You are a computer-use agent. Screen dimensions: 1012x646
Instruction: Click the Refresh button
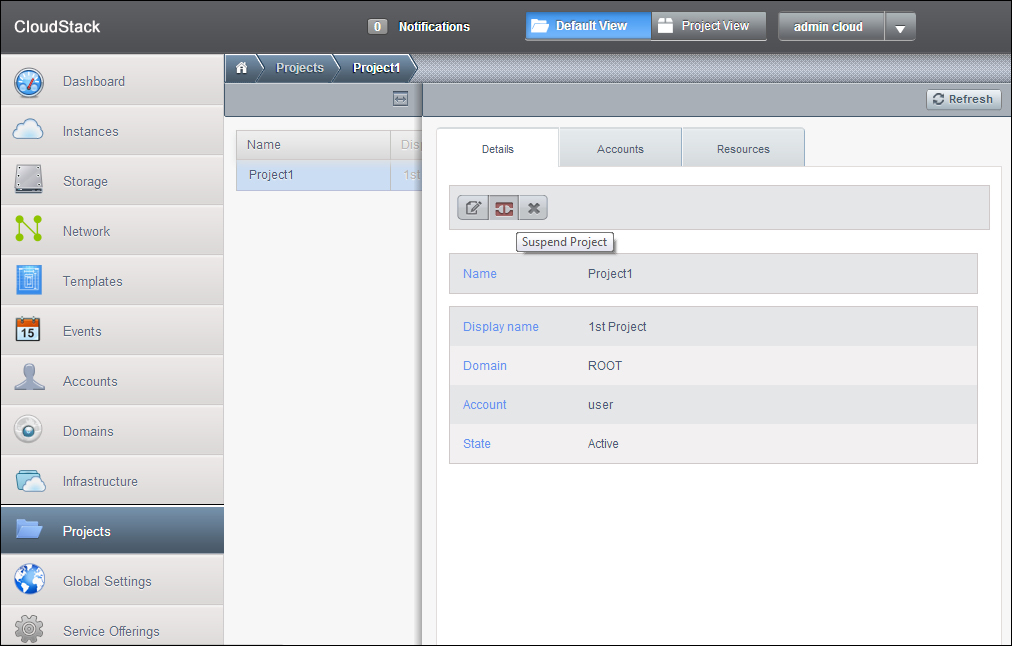963,99
